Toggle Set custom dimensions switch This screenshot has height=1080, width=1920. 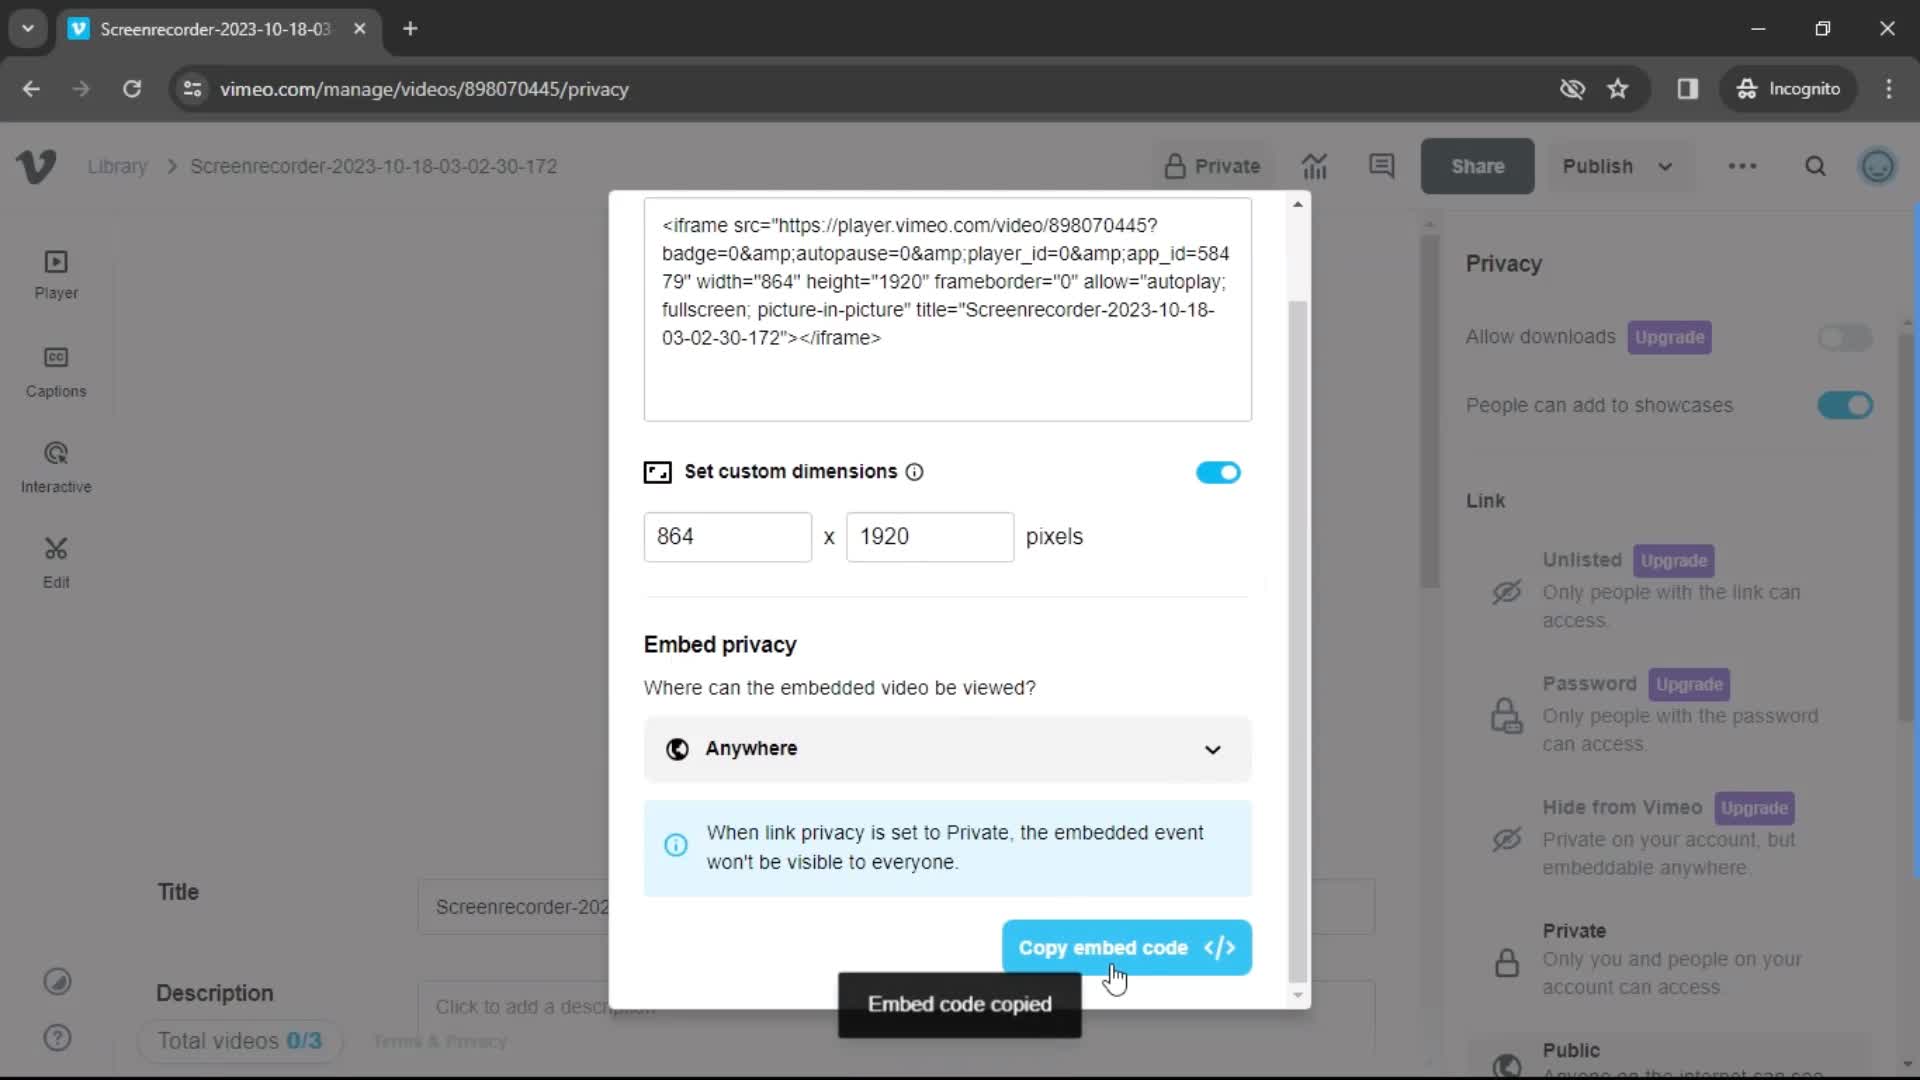point(1218,472)
